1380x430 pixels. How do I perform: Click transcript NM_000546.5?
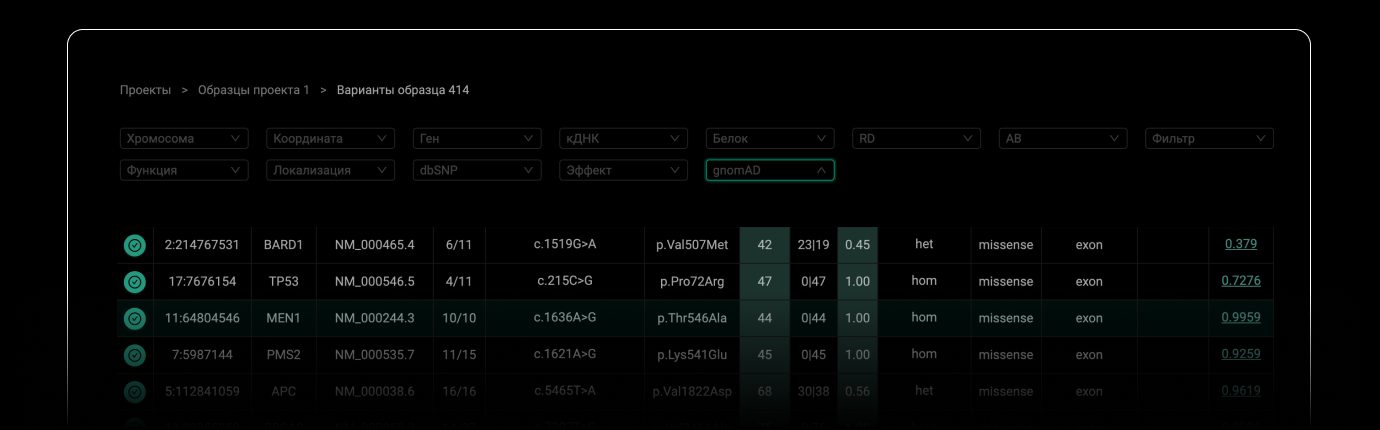(x=374, y=282)
